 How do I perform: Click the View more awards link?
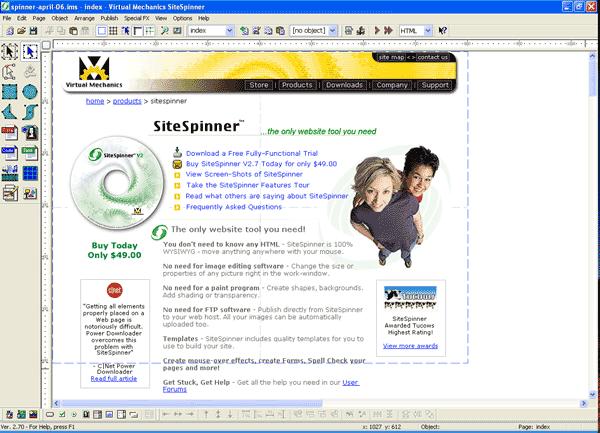tap(410, 346)
